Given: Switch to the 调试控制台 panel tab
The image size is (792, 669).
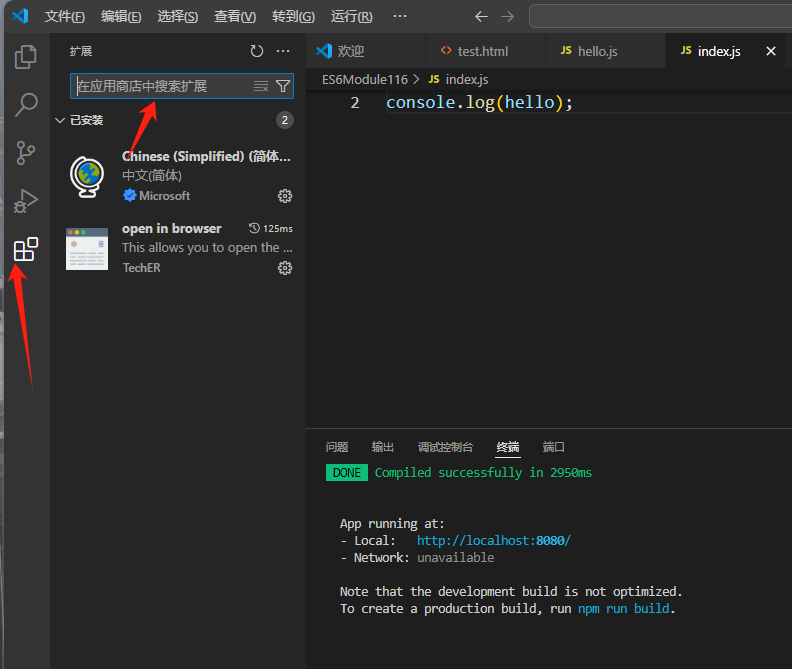Looking at the screenshot, I should pyautogui.click(x=445, y=447).
